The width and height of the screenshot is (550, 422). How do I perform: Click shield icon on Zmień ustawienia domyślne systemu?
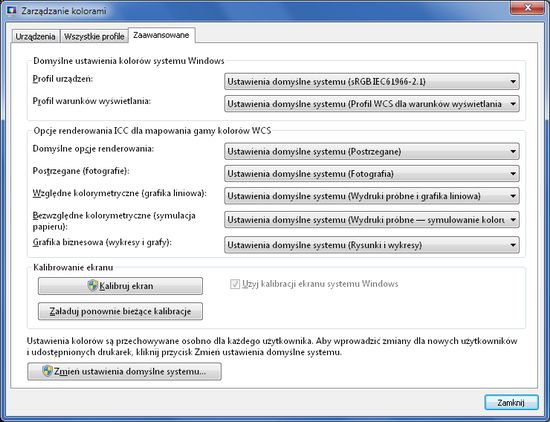(47, 371)
